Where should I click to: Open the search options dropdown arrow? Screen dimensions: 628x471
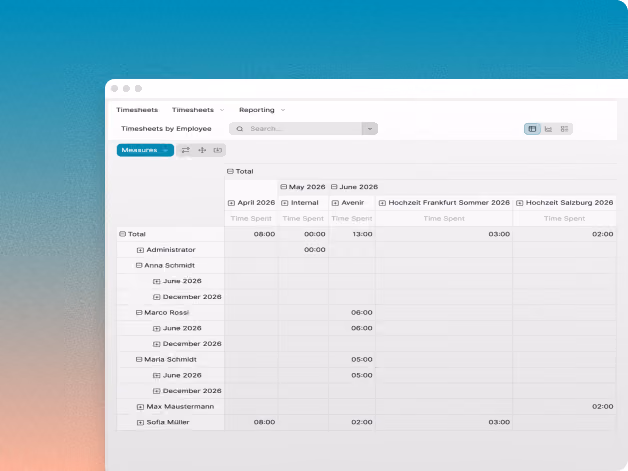(370, 129)
